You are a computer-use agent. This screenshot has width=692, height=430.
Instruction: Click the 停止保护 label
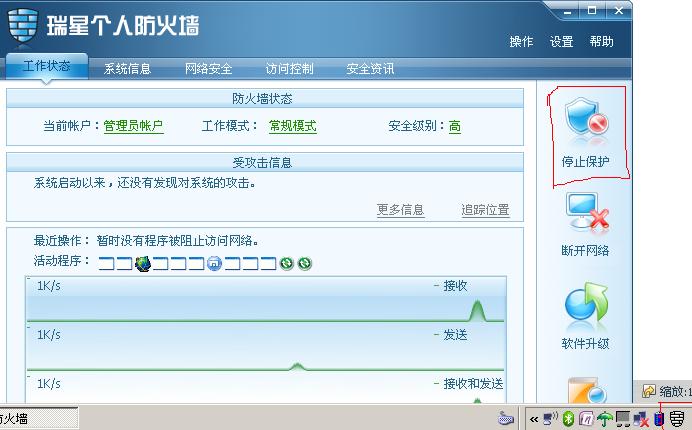(x=586, y=162)
